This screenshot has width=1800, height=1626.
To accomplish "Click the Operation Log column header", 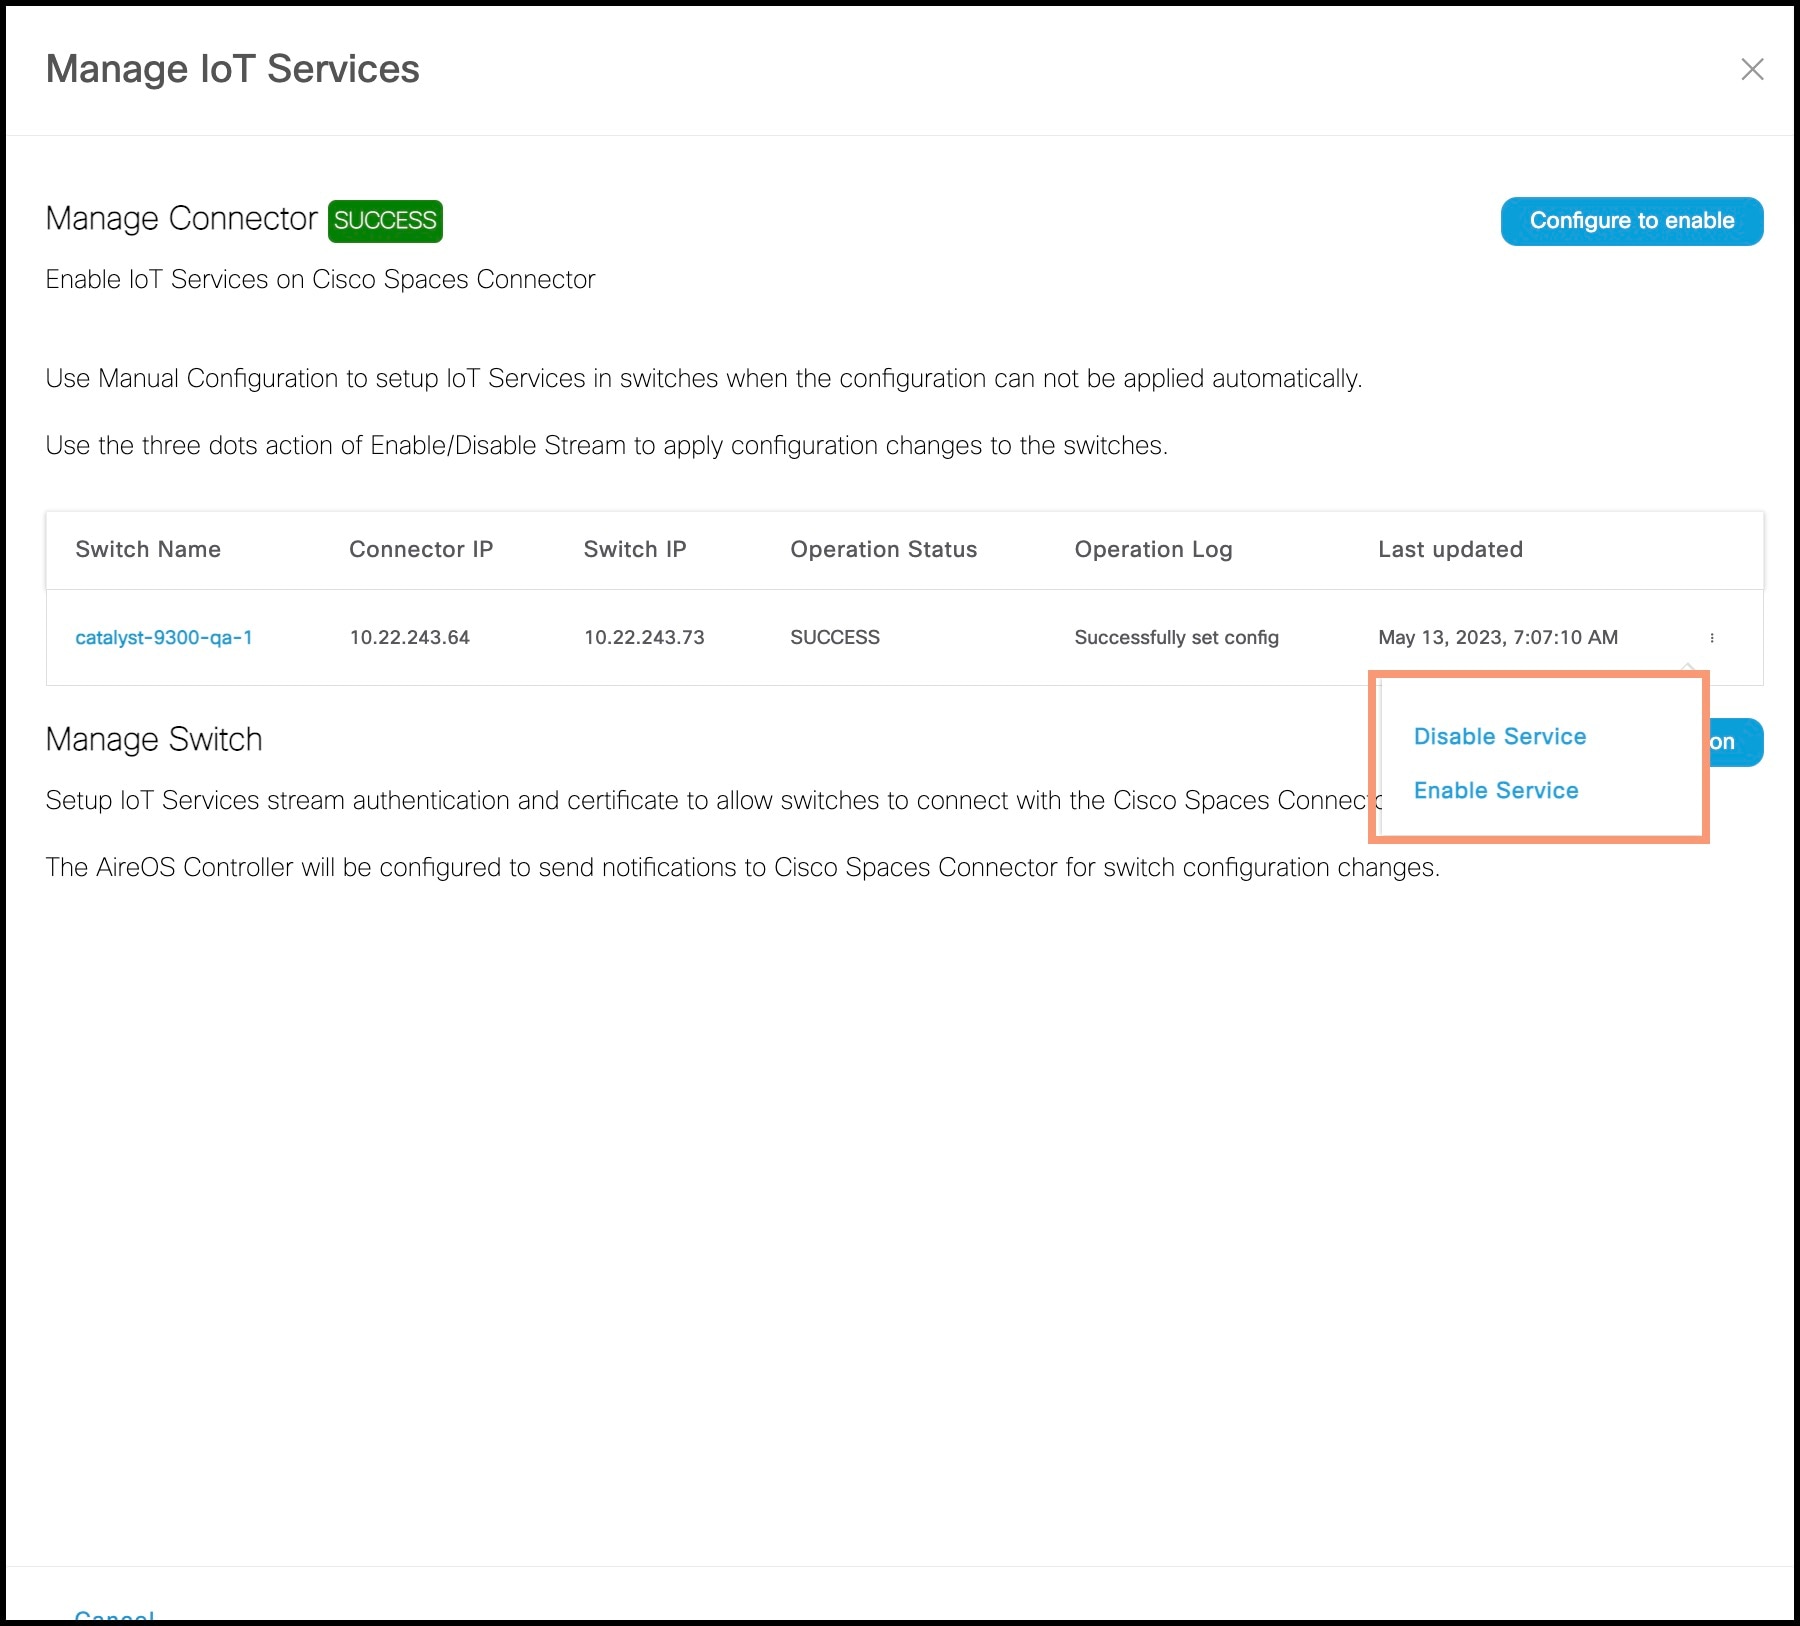I will 1153,549.
